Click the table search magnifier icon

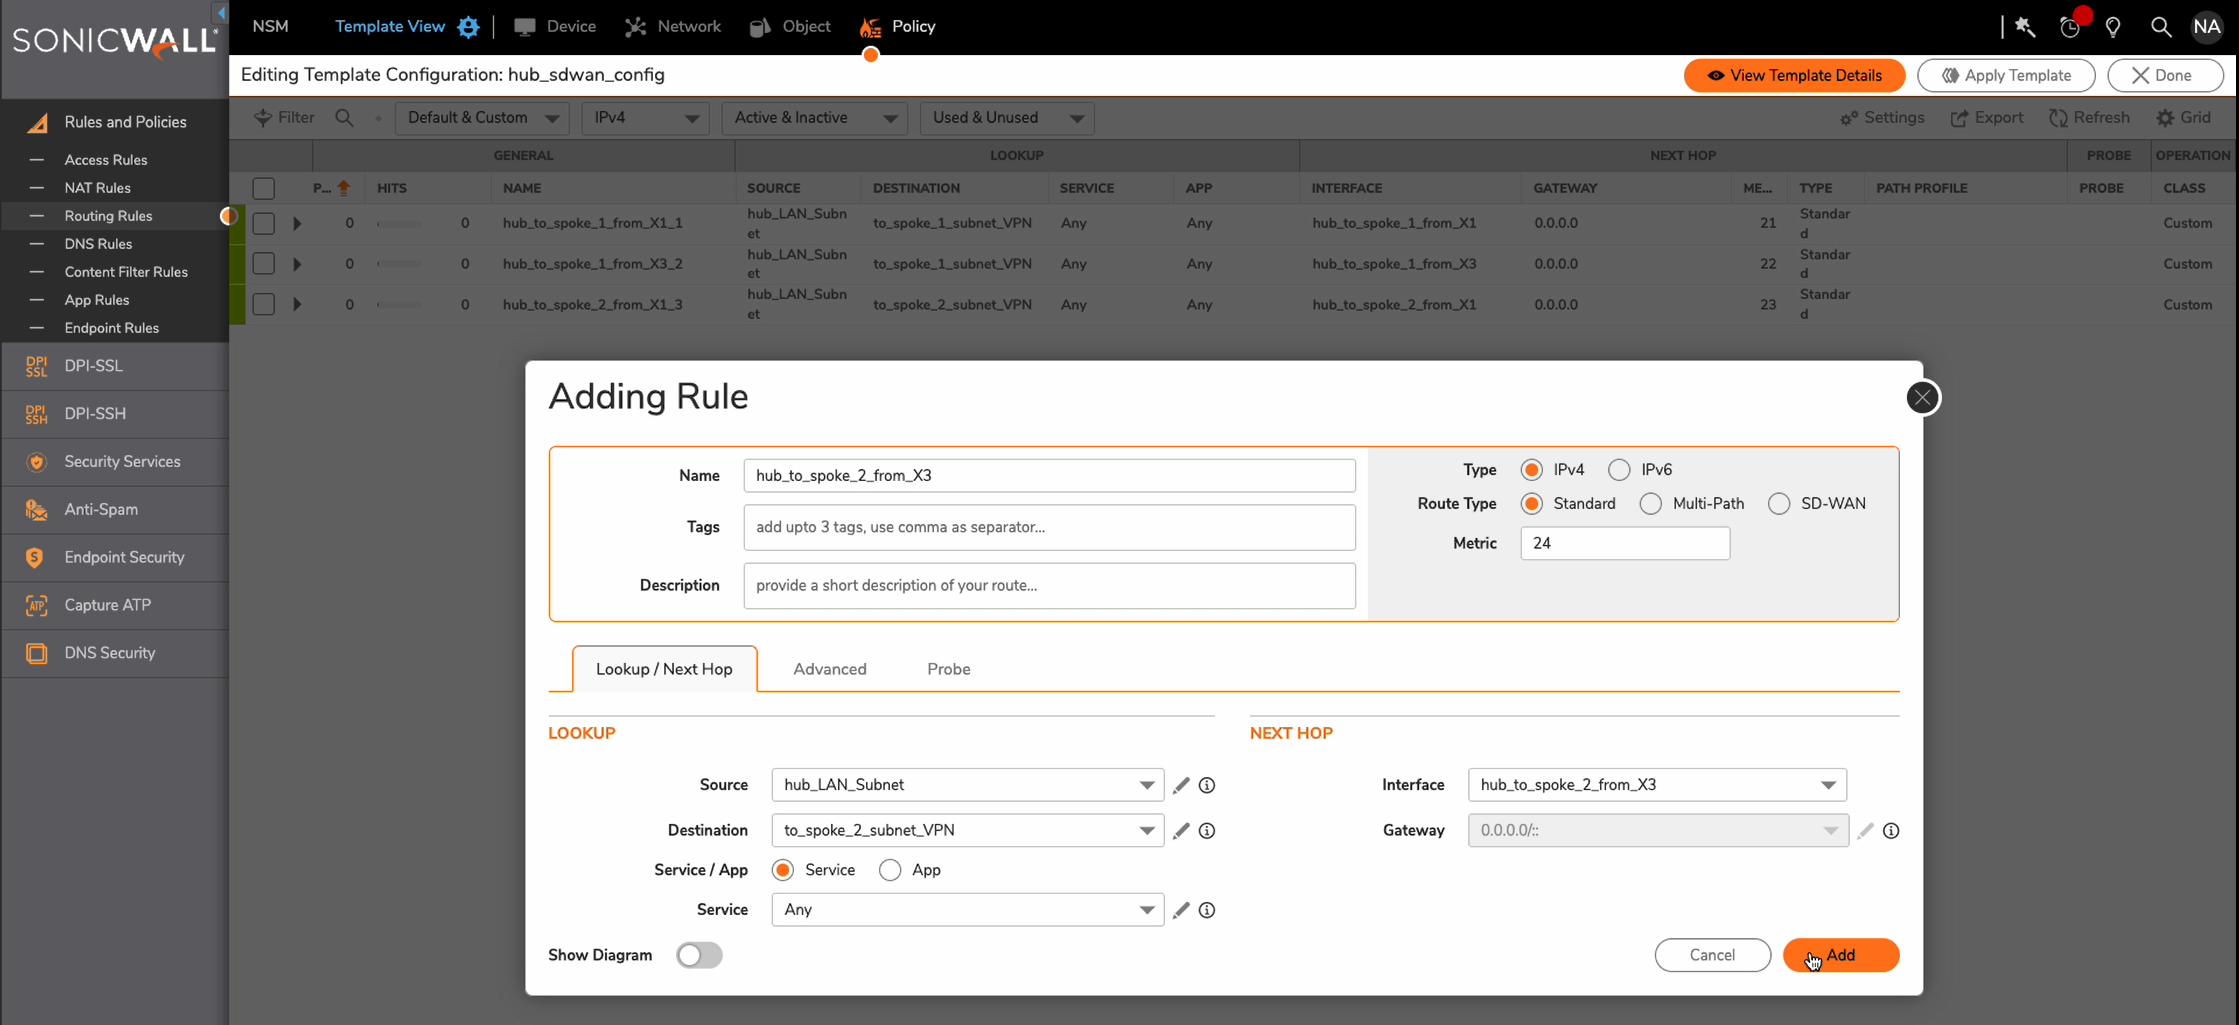(345, 118)
